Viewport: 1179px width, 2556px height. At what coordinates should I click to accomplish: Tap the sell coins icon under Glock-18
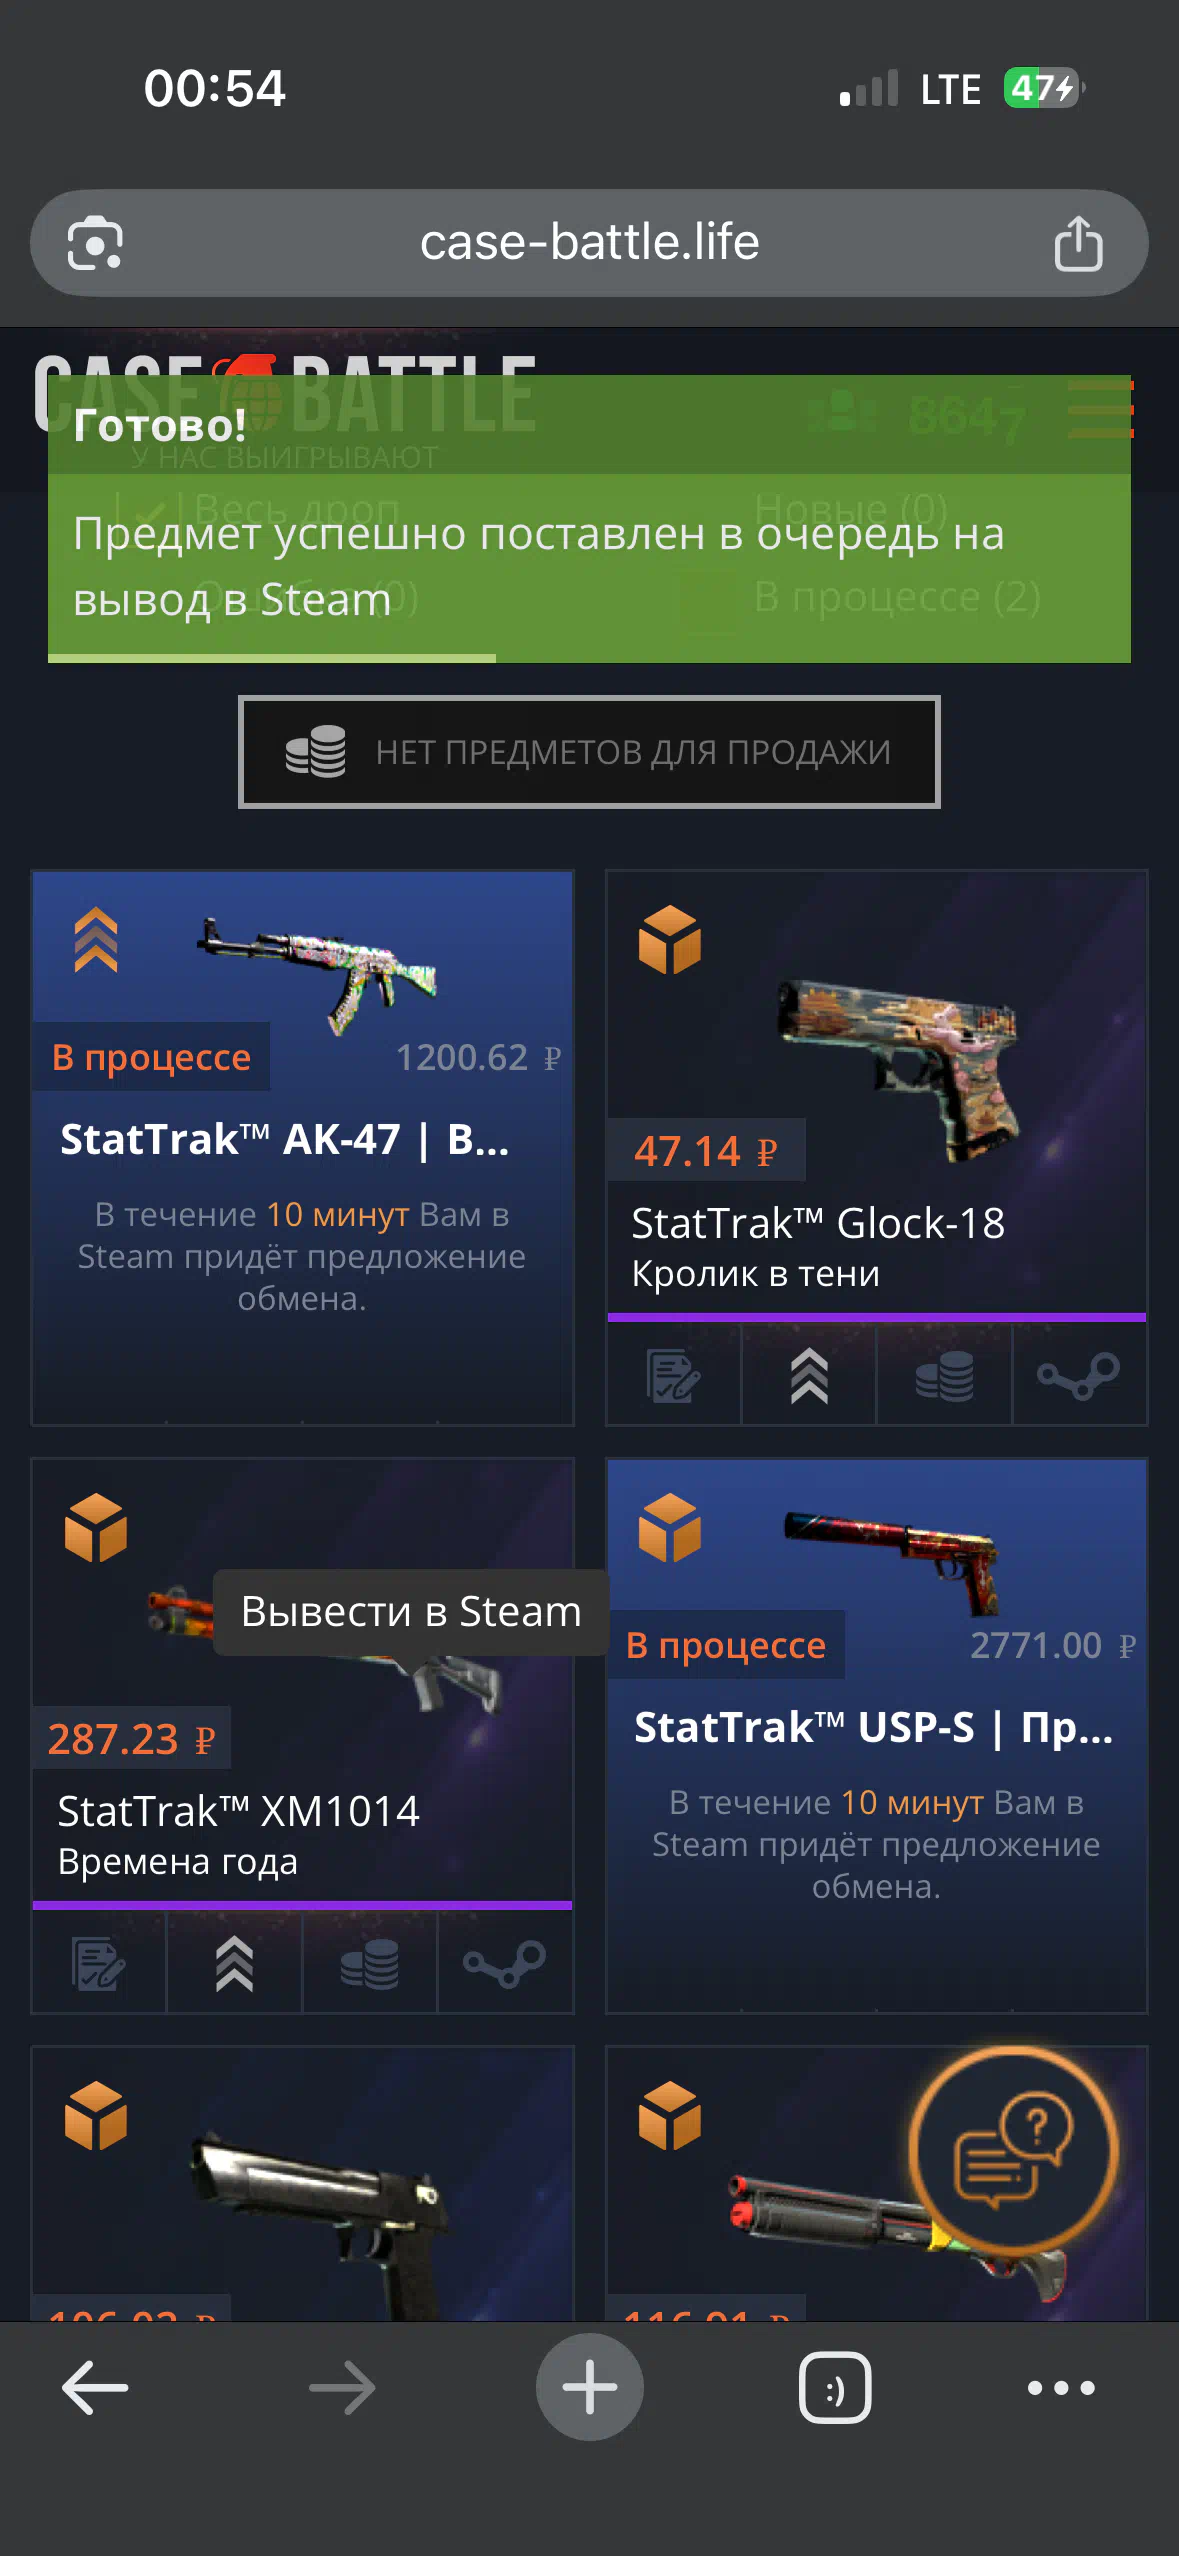(x=944, y=1376)
